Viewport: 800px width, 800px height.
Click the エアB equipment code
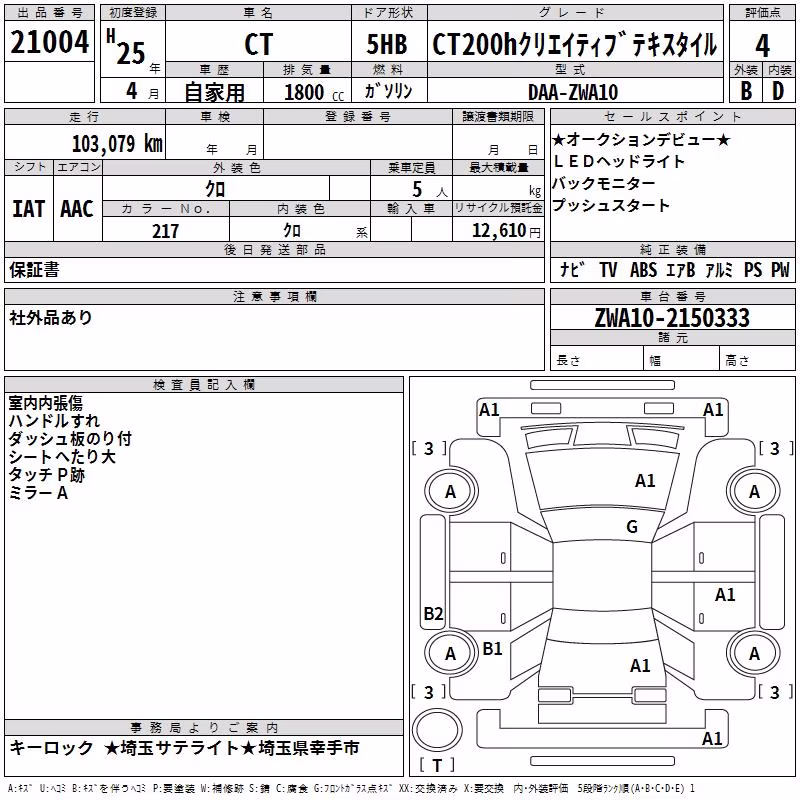tap(681, 269)
